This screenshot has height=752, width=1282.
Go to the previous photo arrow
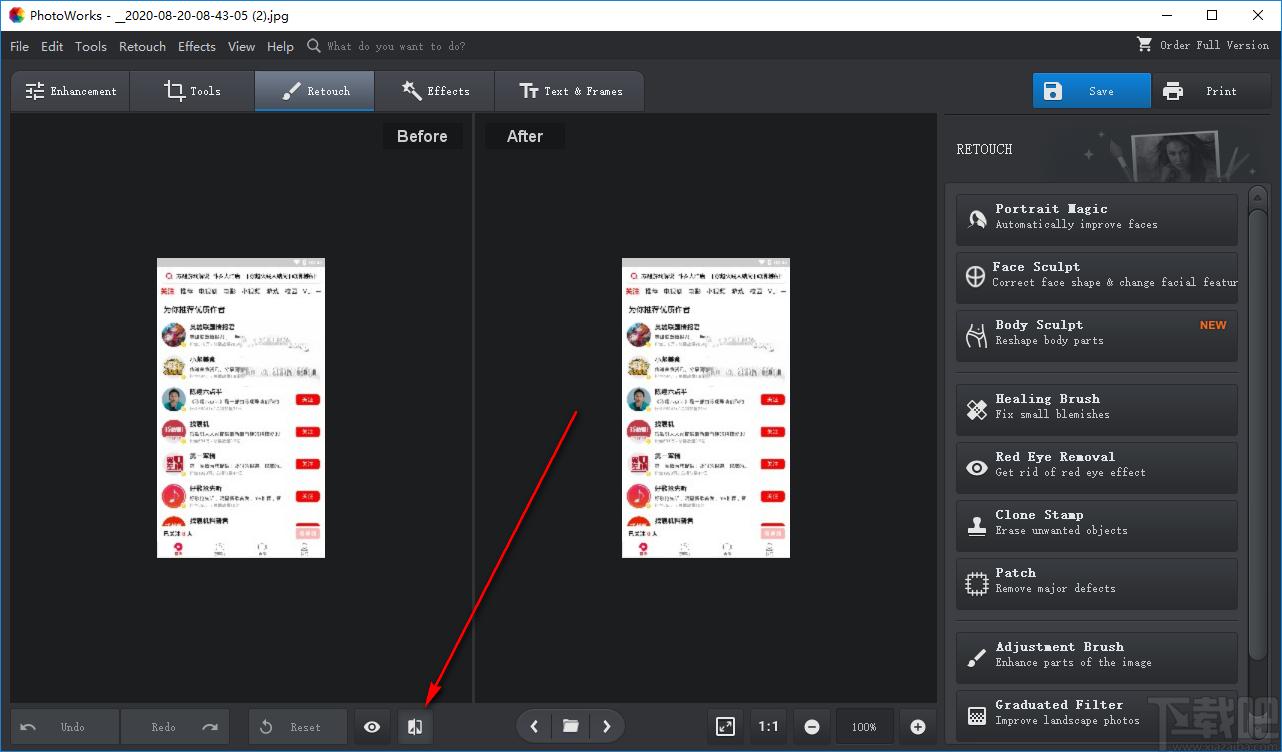click(x=534, y=727)
